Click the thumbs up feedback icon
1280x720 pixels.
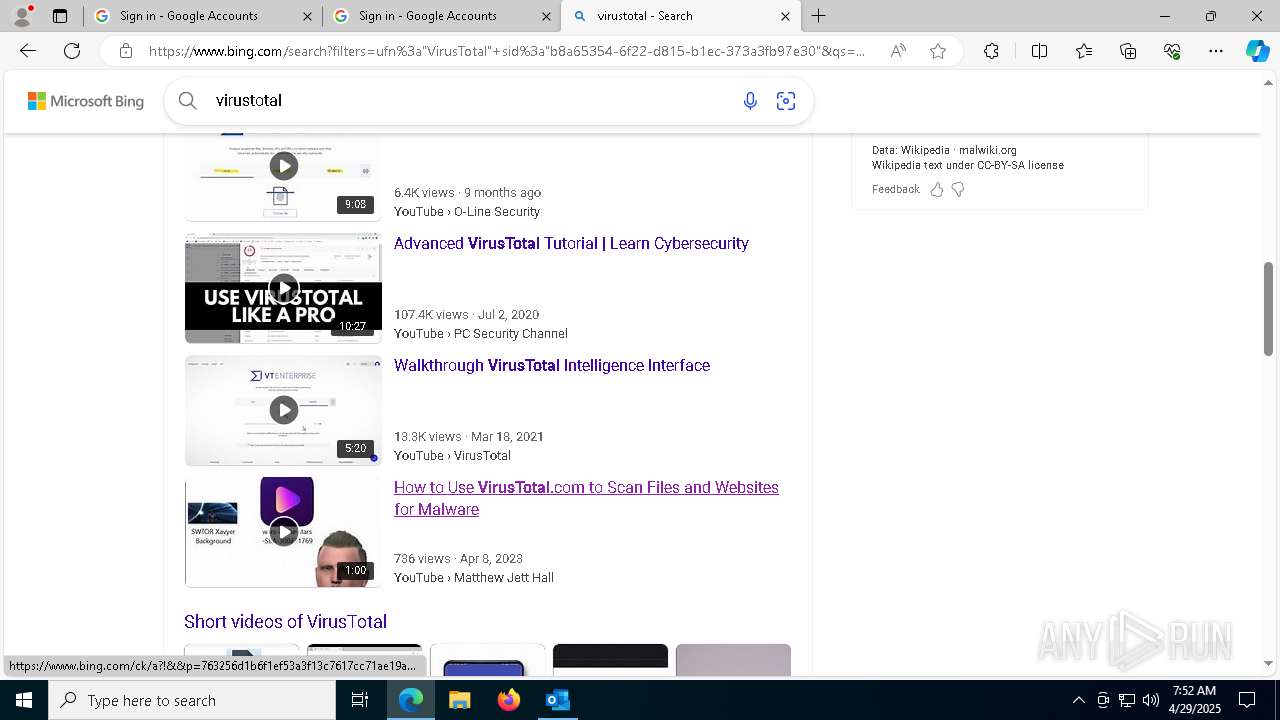[x=937, y=189]
